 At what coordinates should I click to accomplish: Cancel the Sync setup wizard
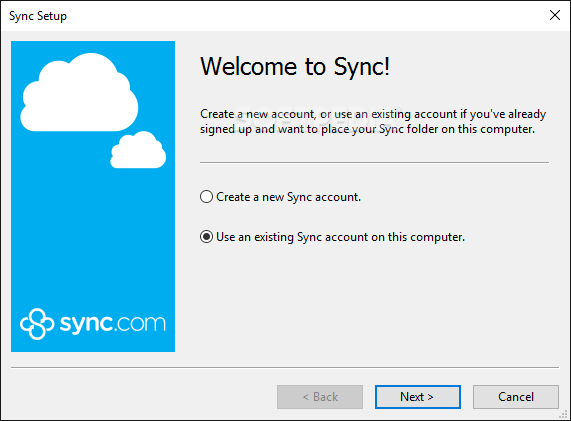coord(516,397)
